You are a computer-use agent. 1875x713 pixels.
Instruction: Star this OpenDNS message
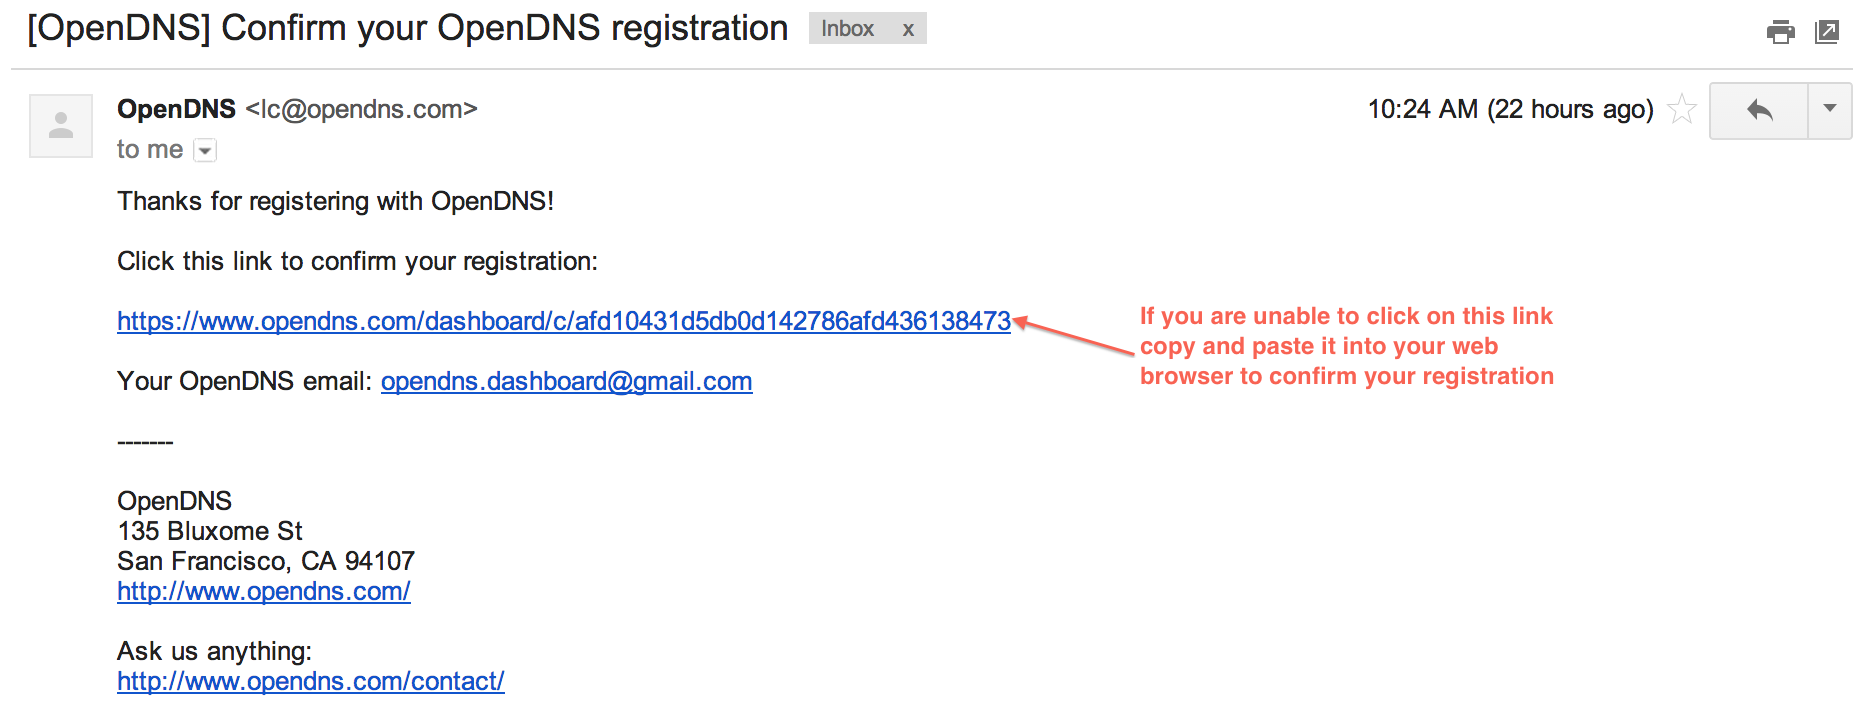[x=1682, y=109]
